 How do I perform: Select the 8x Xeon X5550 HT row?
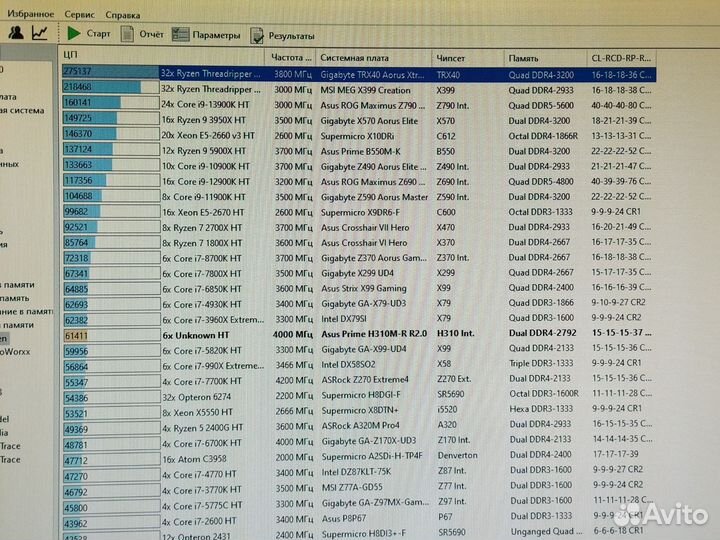[359, 412]
